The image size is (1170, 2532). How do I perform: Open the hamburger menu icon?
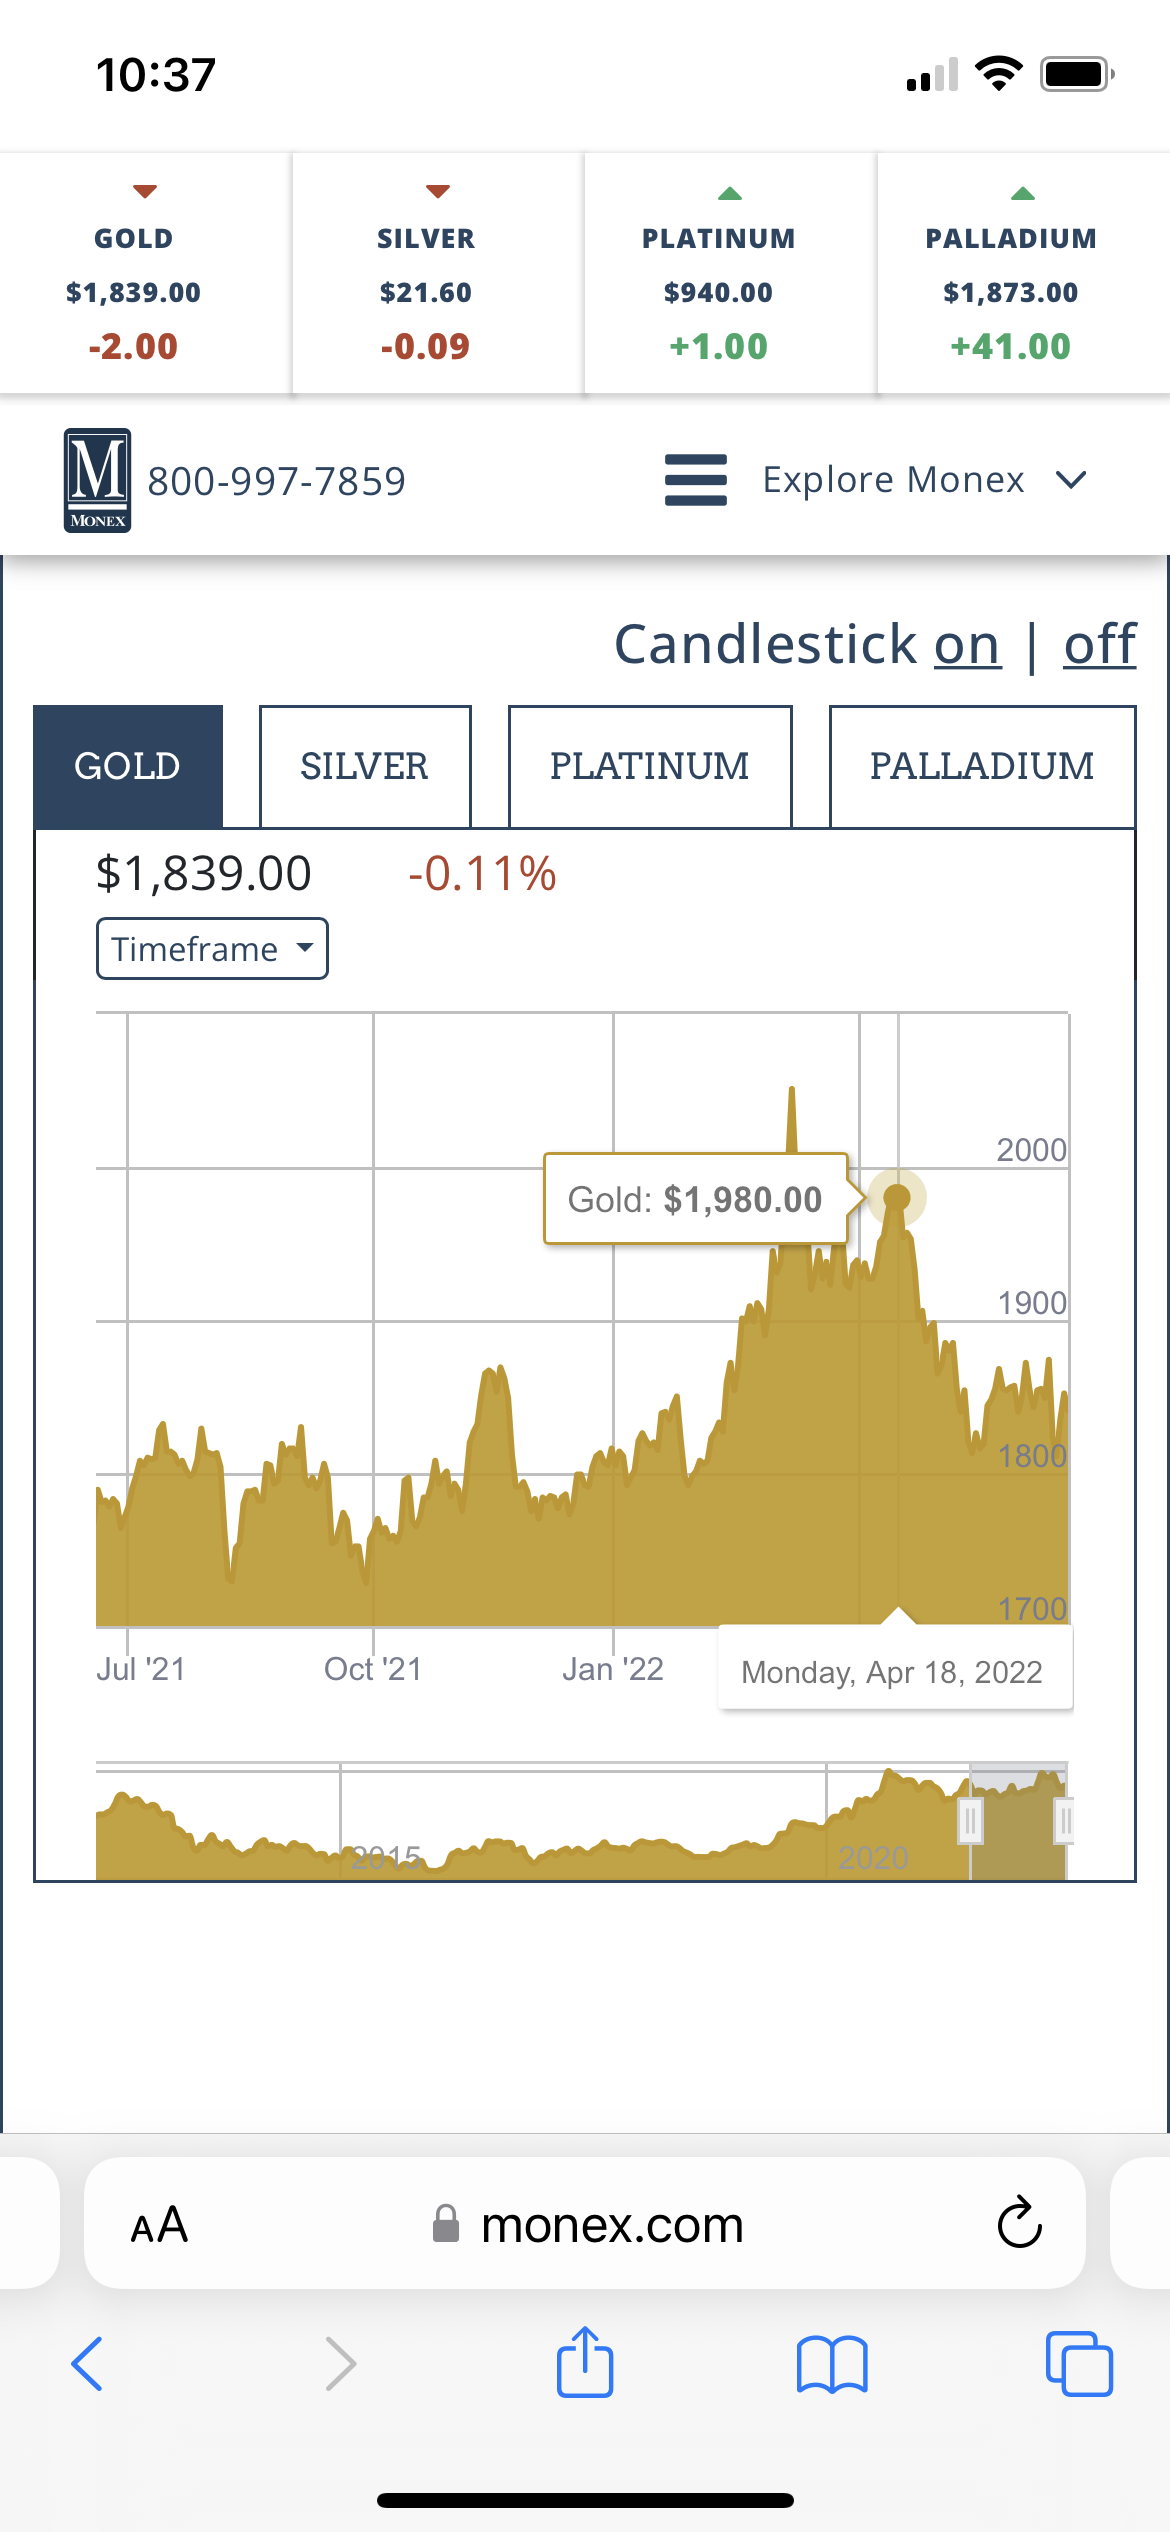[x=695, y=480]
